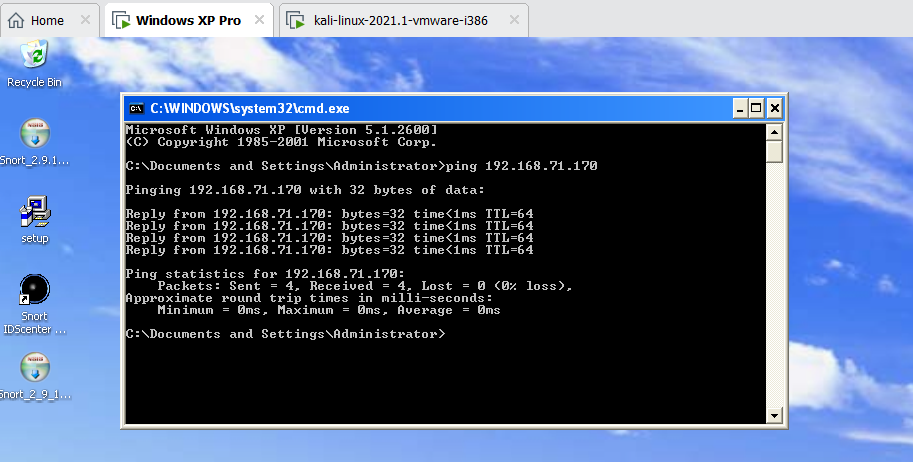Click the 'Approximate round trip times' line
The width and height of the screenshot is (913, 462).
click(309, 298)
